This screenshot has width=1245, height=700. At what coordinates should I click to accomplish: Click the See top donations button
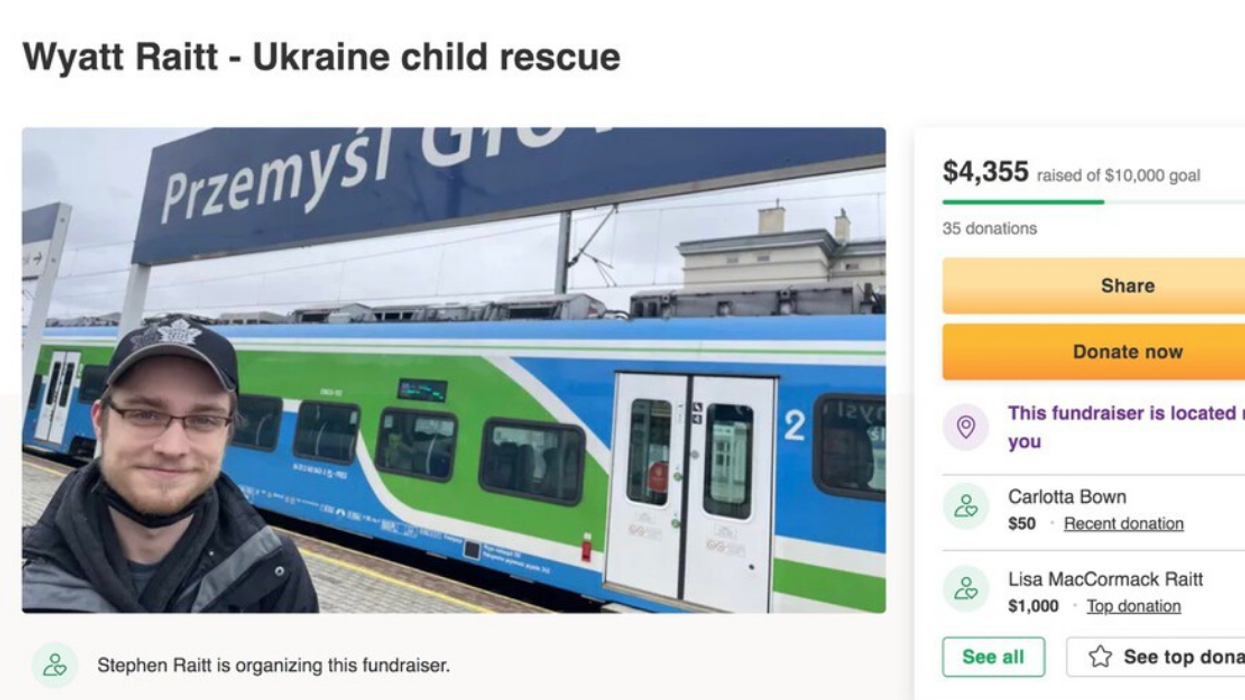(1160, 657)
